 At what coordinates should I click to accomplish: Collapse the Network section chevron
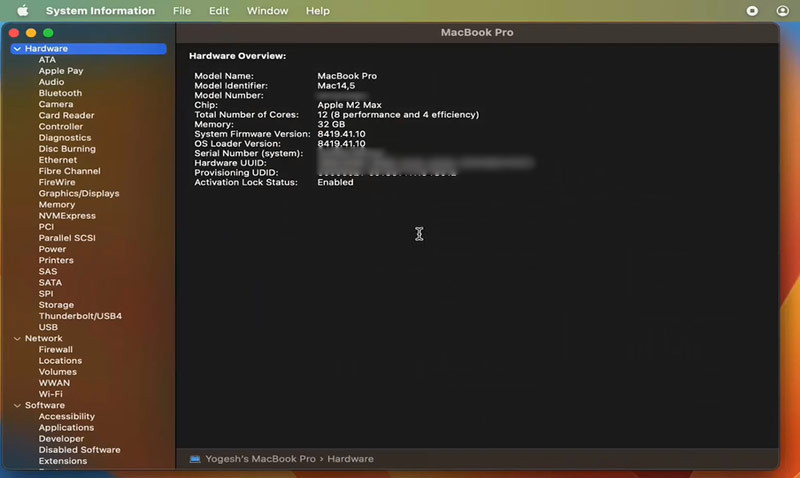click(17, 339)
